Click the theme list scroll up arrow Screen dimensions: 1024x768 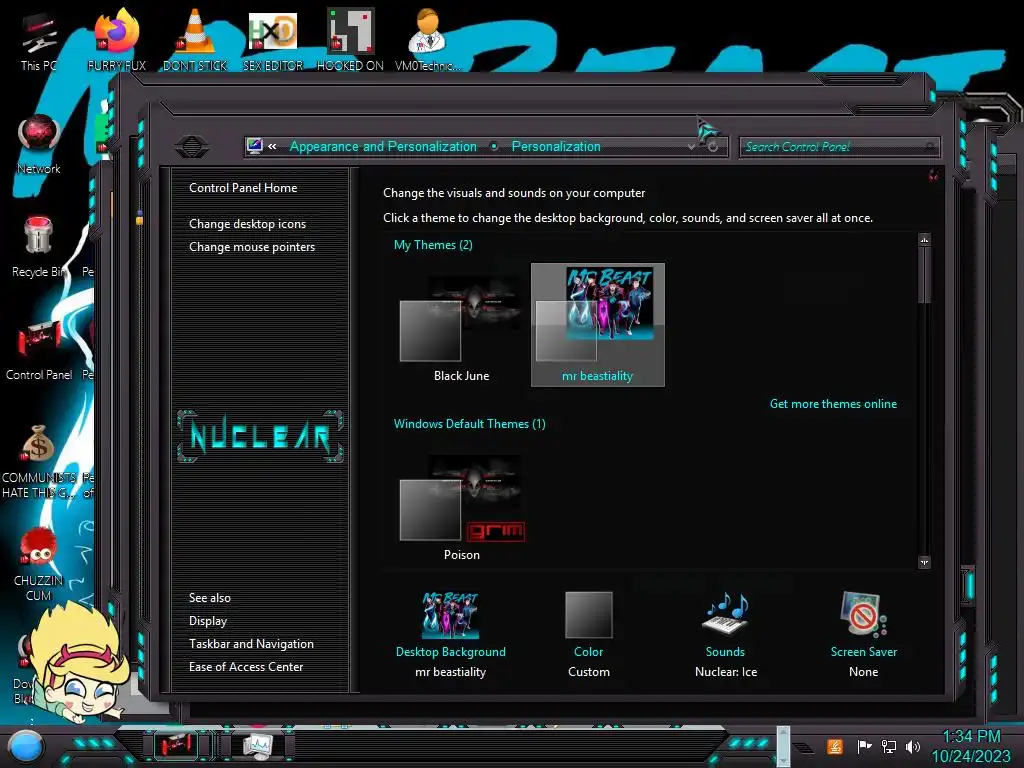pos(924,240)
